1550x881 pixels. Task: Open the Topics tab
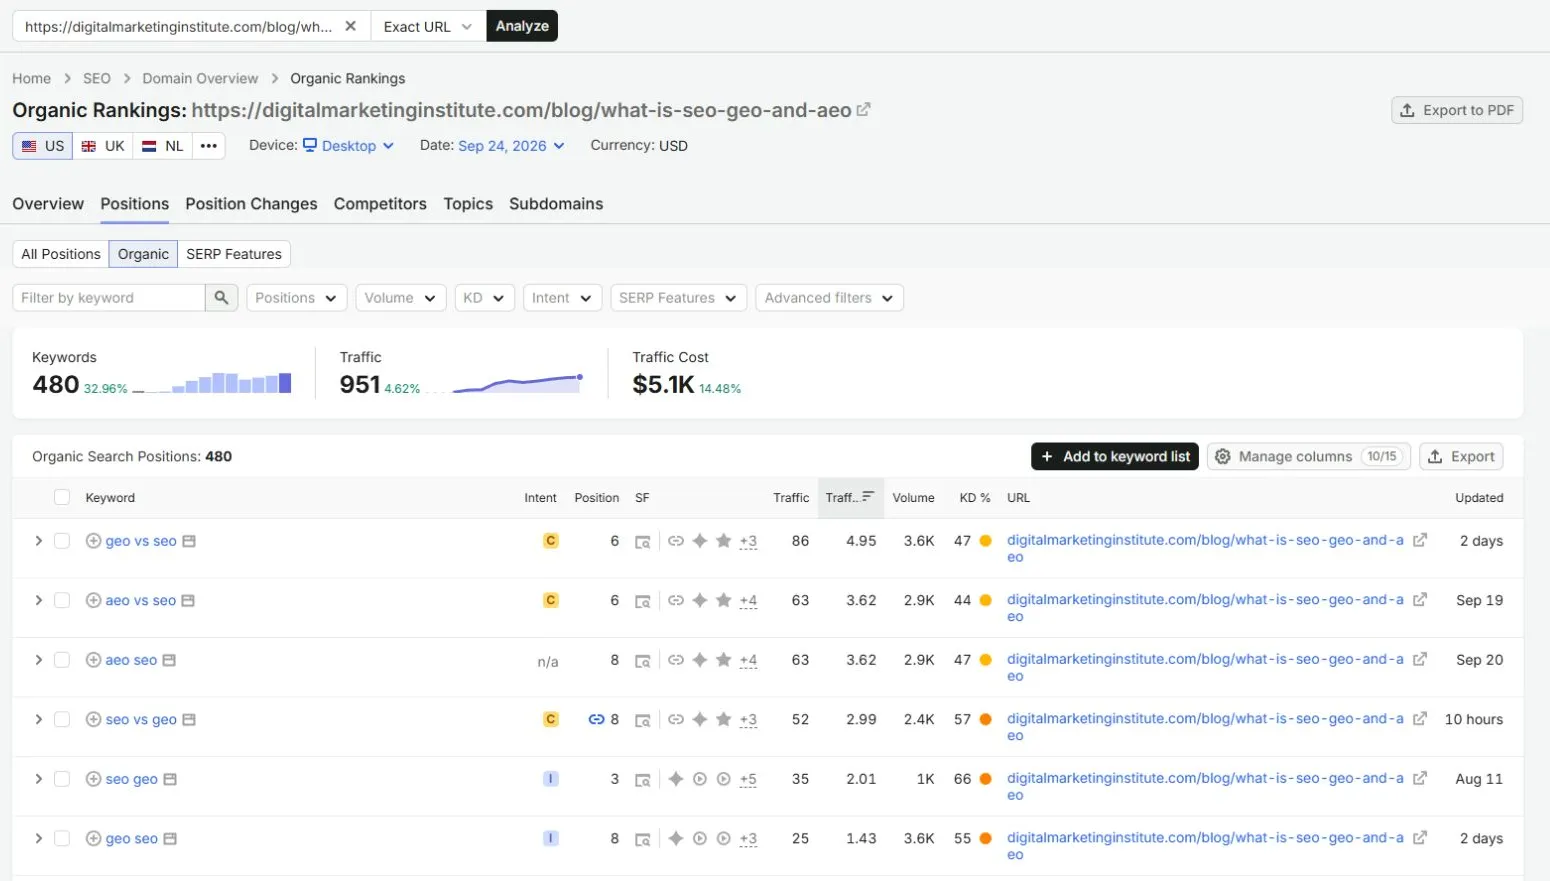point(468,204)
